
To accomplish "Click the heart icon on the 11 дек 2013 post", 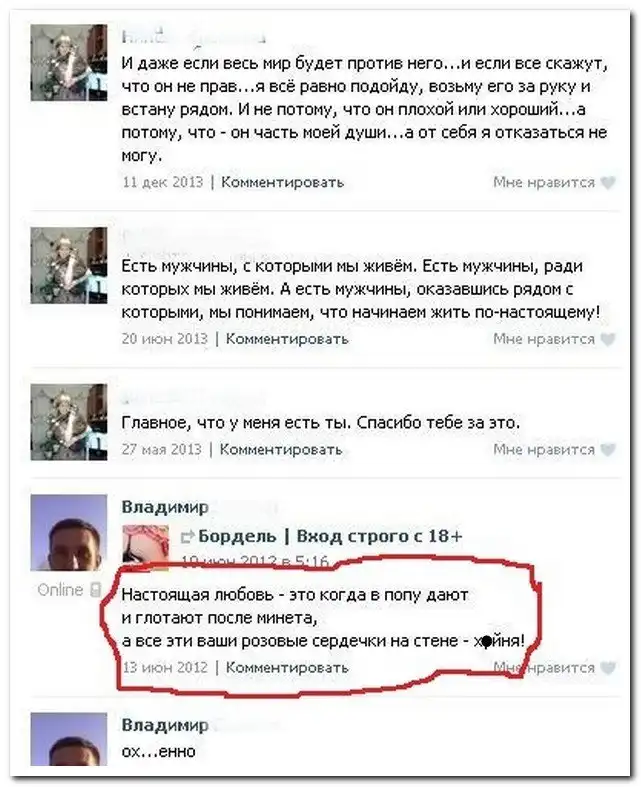I will tap(608, 182).
